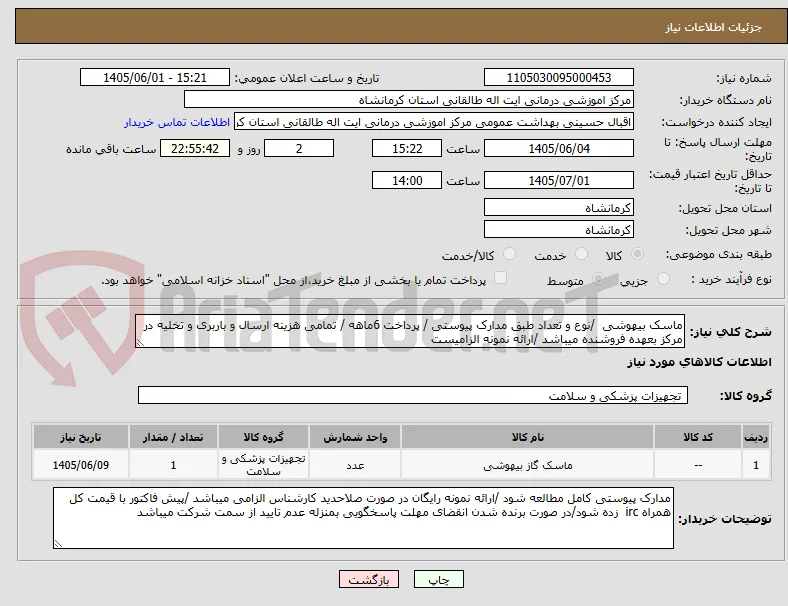The height and width of the screenshot is (606, 788).
Task: Click the response deadline date 1405/06/04
Action: pyautogui.click(x=558, y=149)
